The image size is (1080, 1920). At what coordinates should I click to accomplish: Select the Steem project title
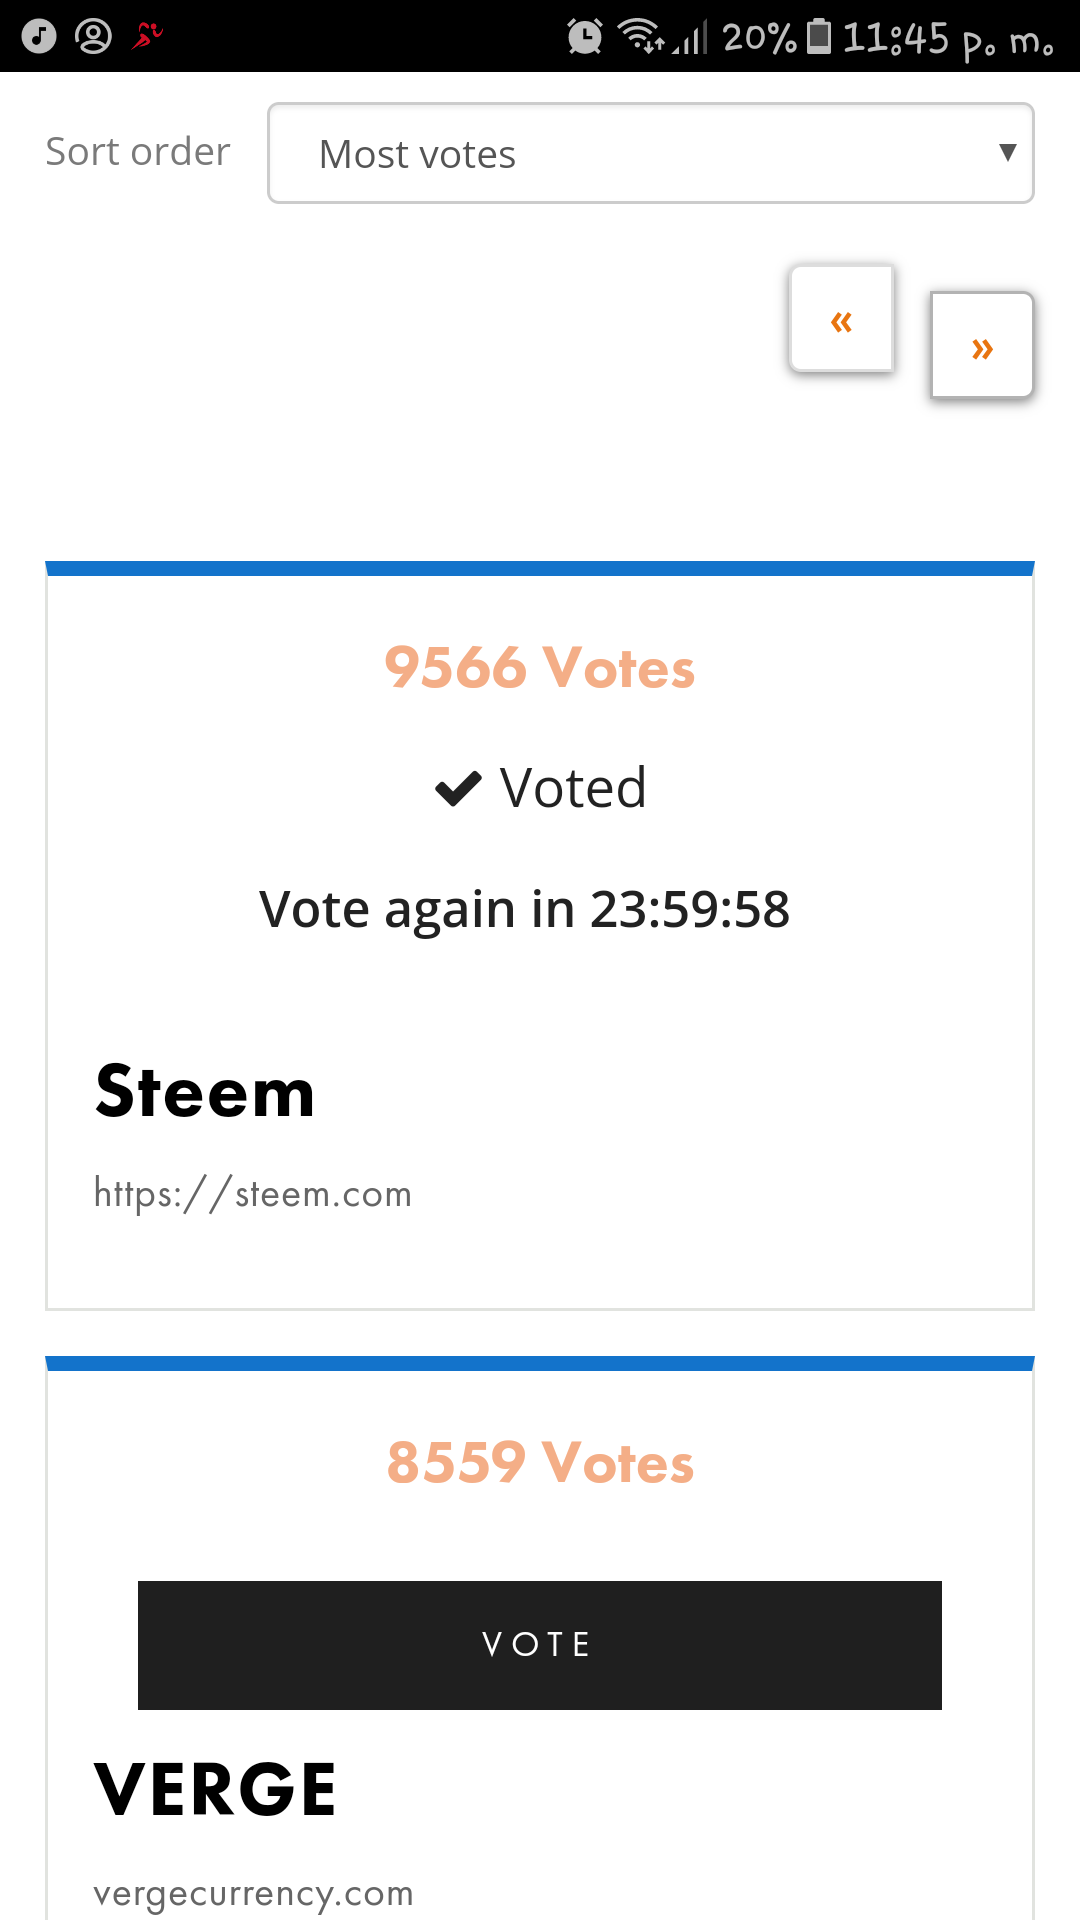(205, 1091)
